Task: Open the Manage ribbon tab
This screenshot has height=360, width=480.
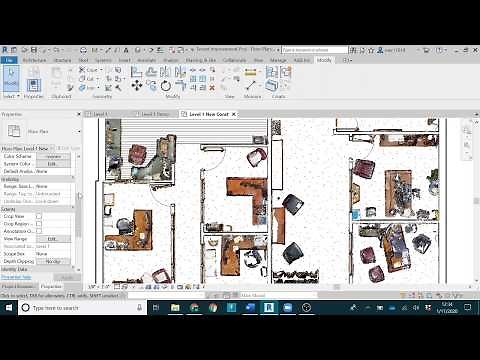Action: coord(278,60)
